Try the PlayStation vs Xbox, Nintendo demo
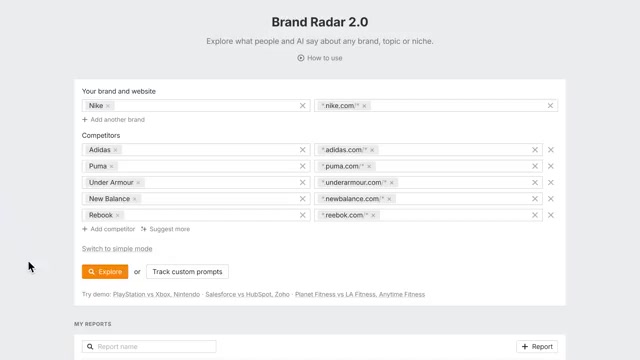This screenshot has width=640, height=360. pyautogui.click(x=156, y=294)
